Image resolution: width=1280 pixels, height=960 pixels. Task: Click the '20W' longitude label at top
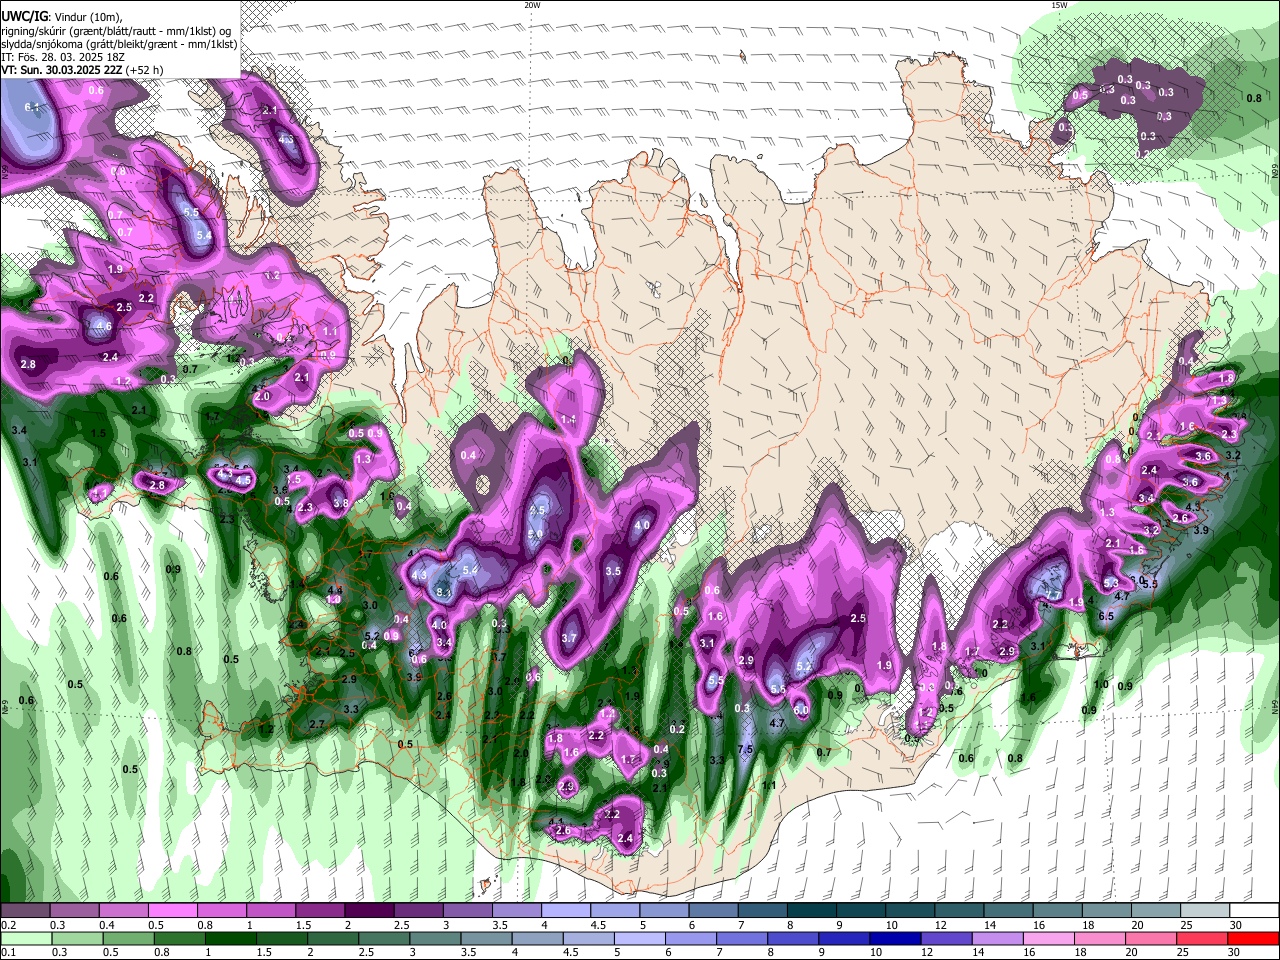click(x=532, y=5)
